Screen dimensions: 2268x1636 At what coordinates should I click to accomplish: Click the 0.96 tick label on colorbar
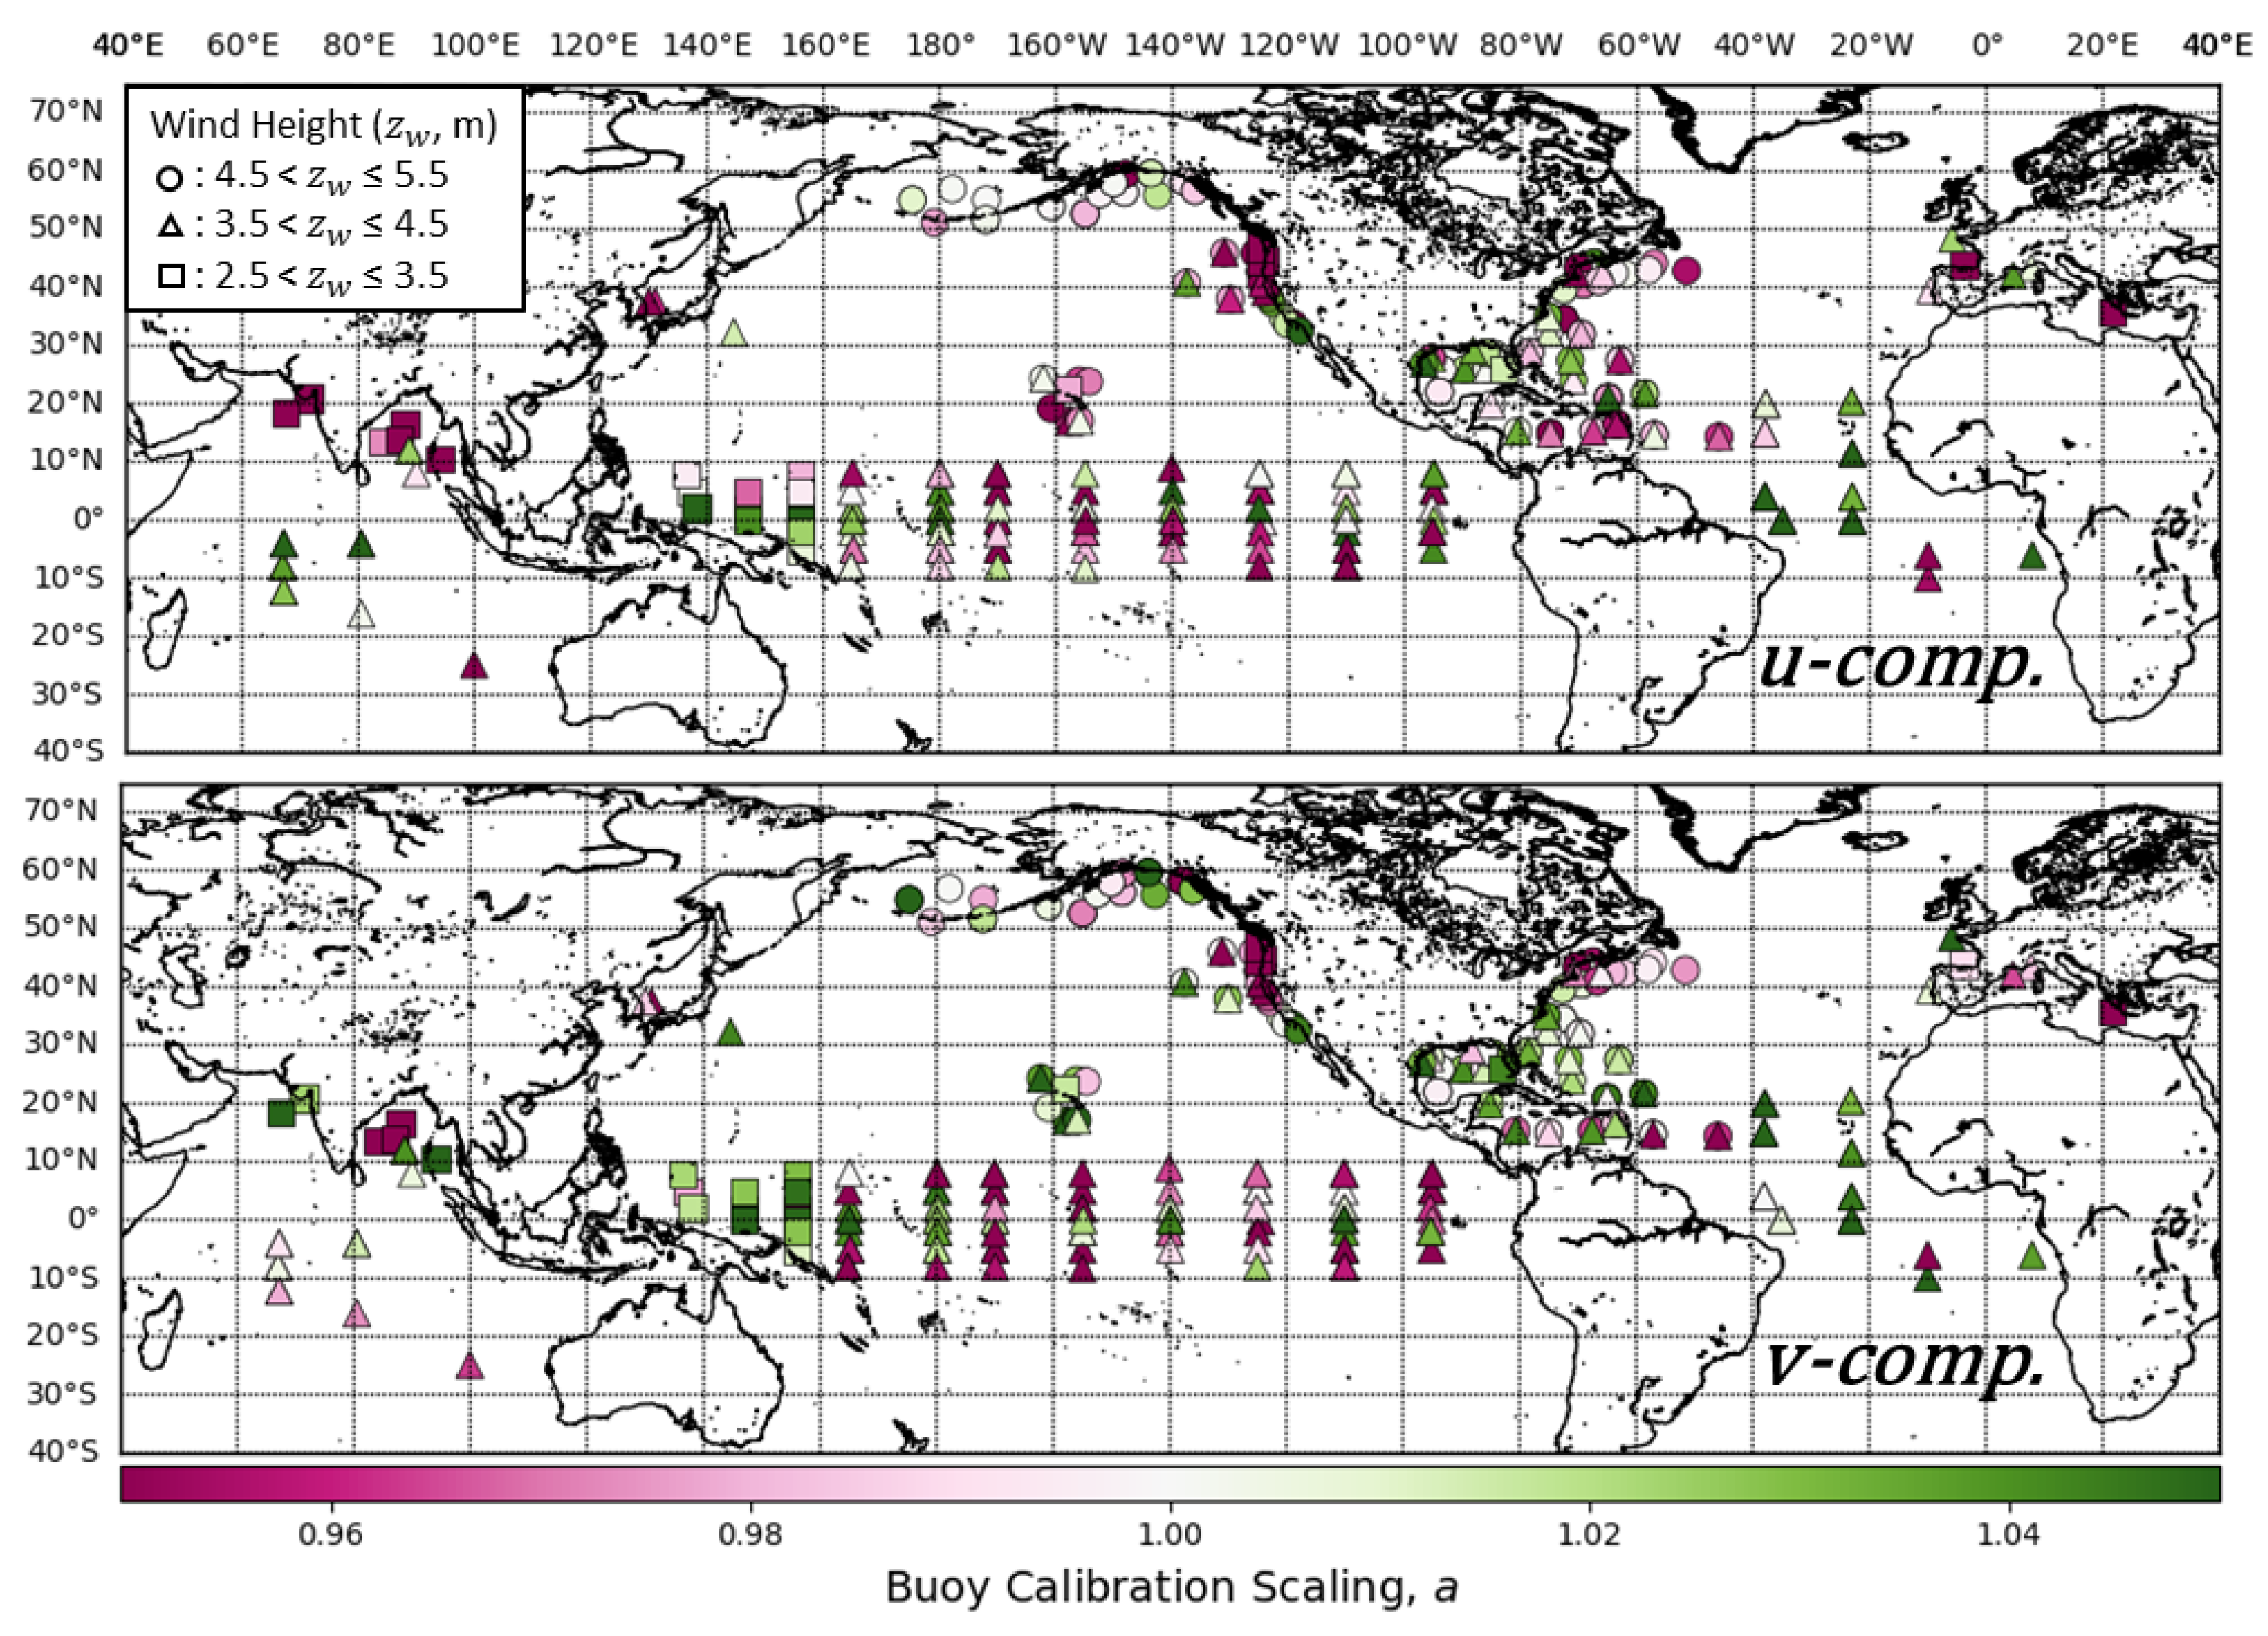pos(331,1534)
